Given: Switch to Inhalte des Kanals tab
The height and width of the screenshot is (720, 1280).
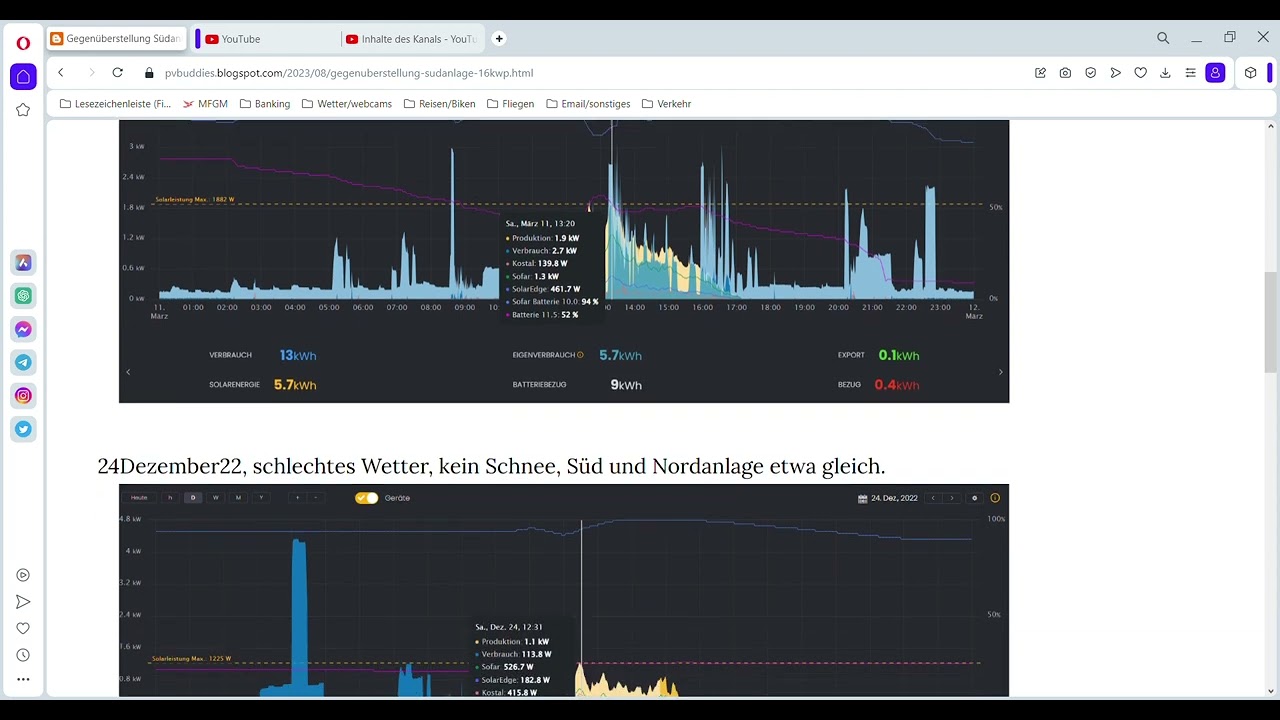Looking at the screenshot, I should [410, 39].
